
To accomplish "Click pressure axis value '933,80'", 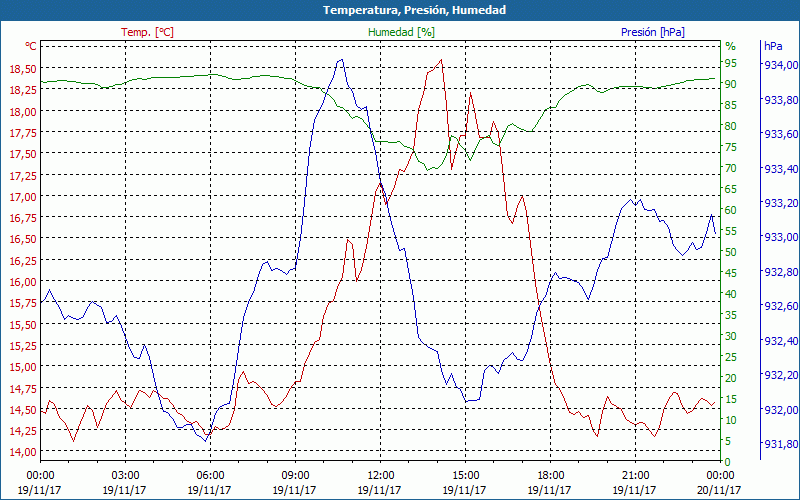I will pos(780,99).
